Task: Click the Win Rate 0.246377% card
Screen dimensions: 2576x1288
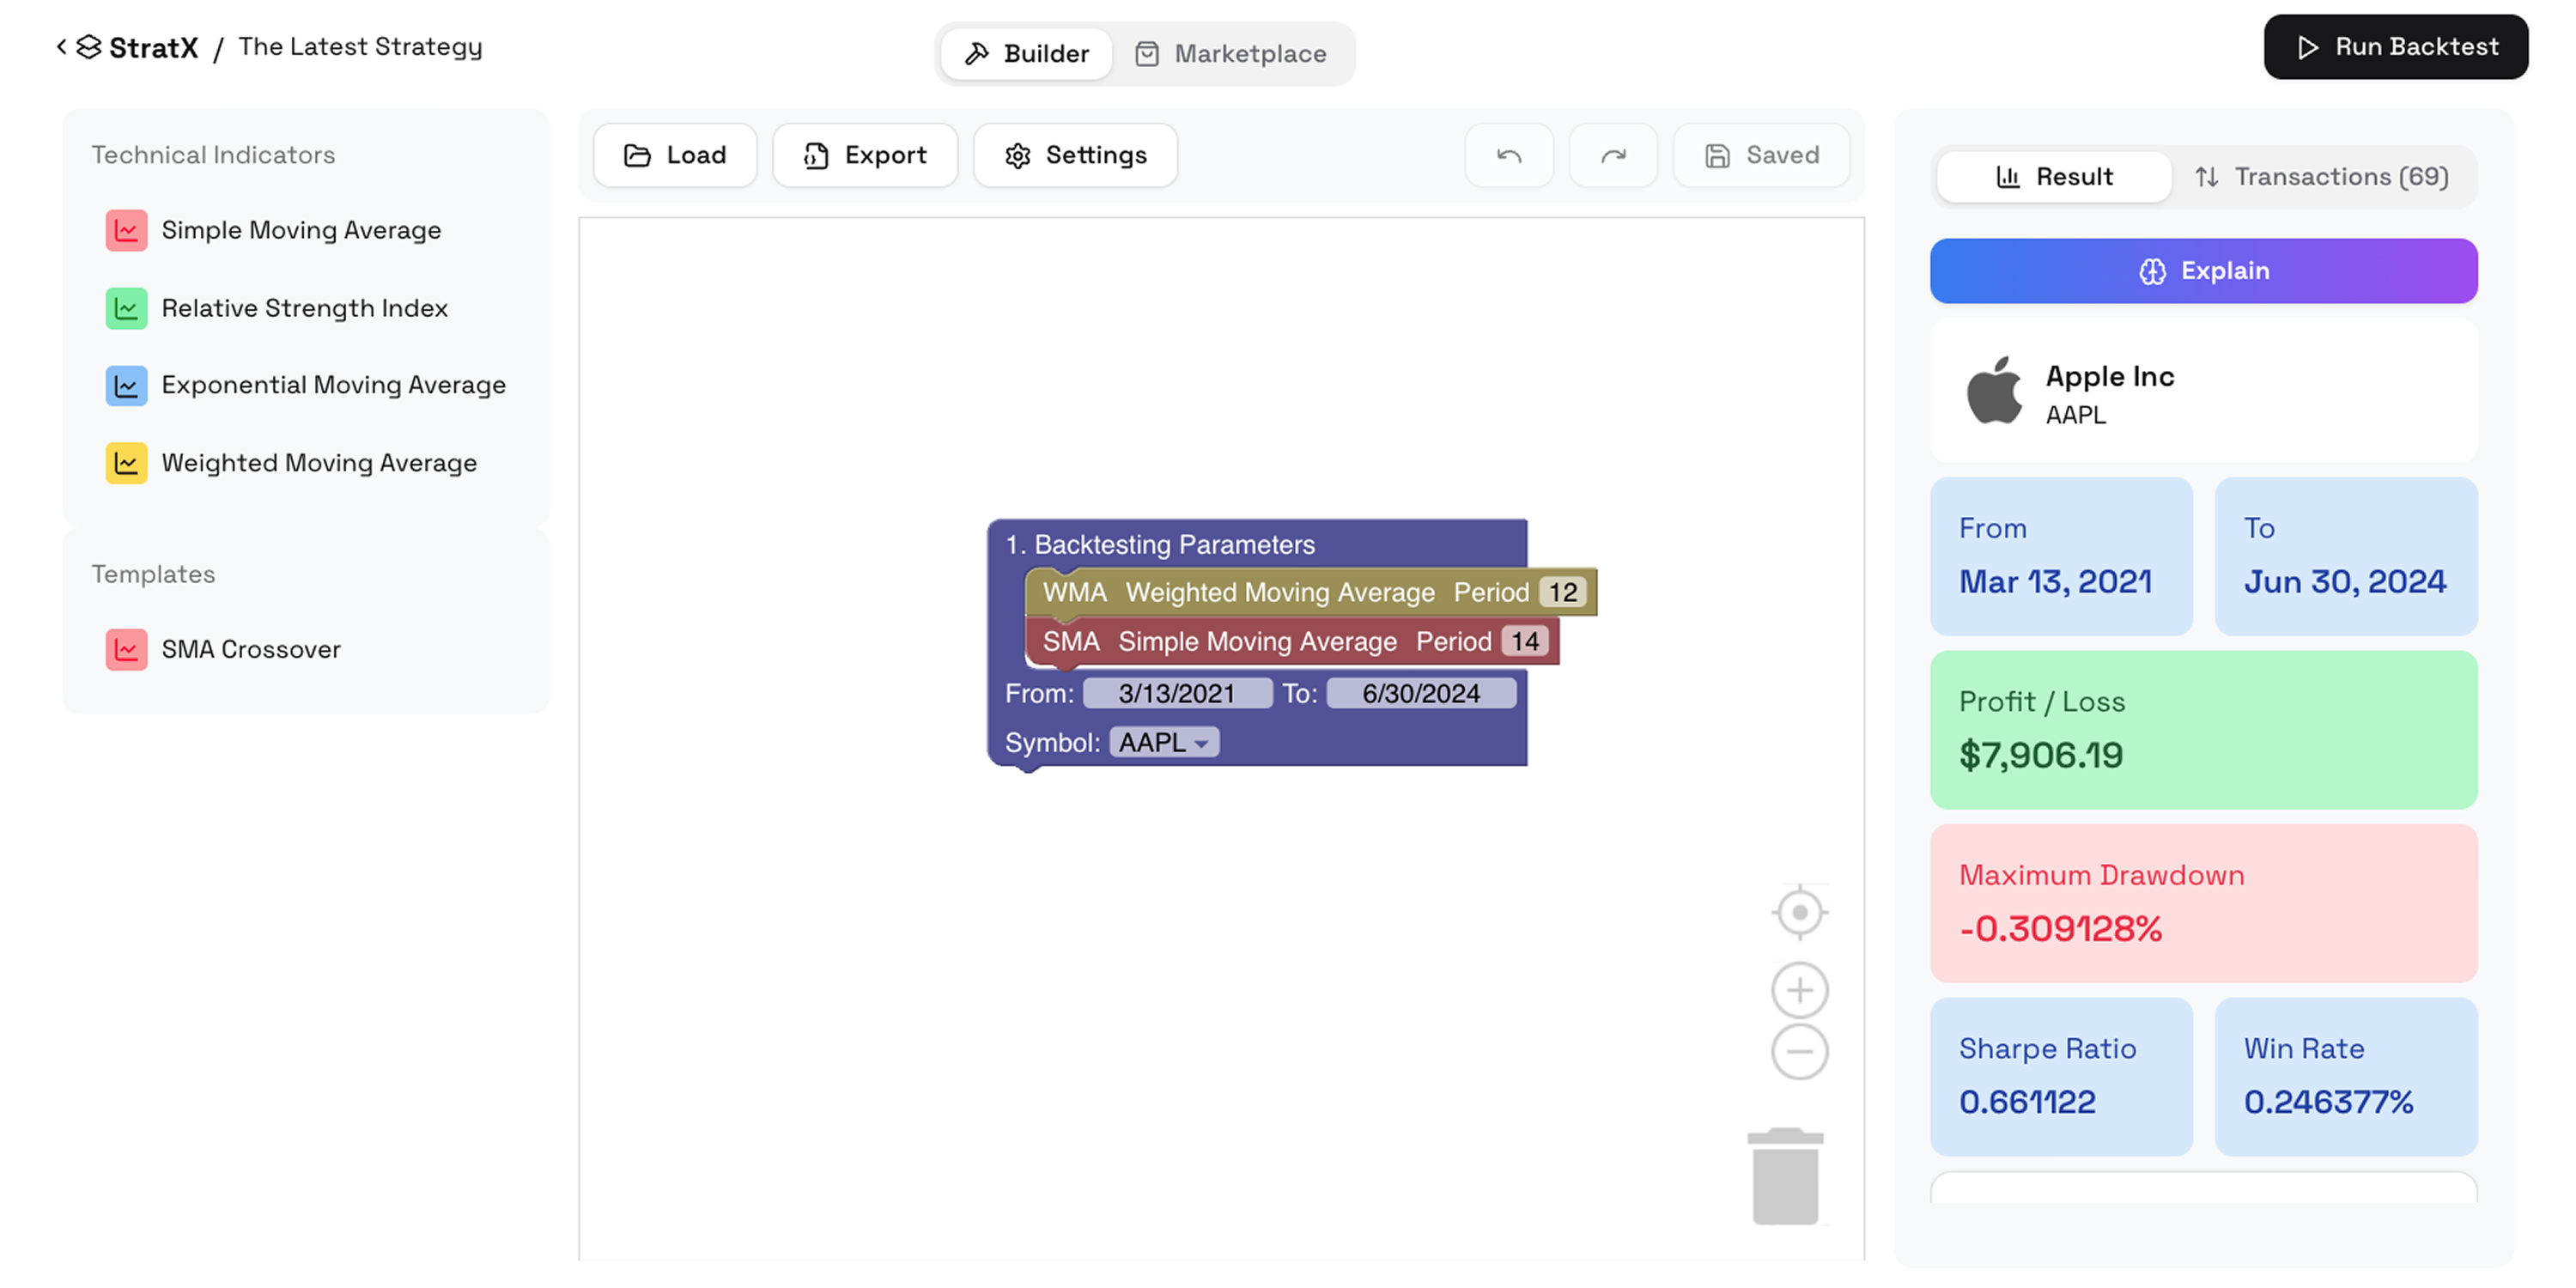Action: coord(2346,1076)
